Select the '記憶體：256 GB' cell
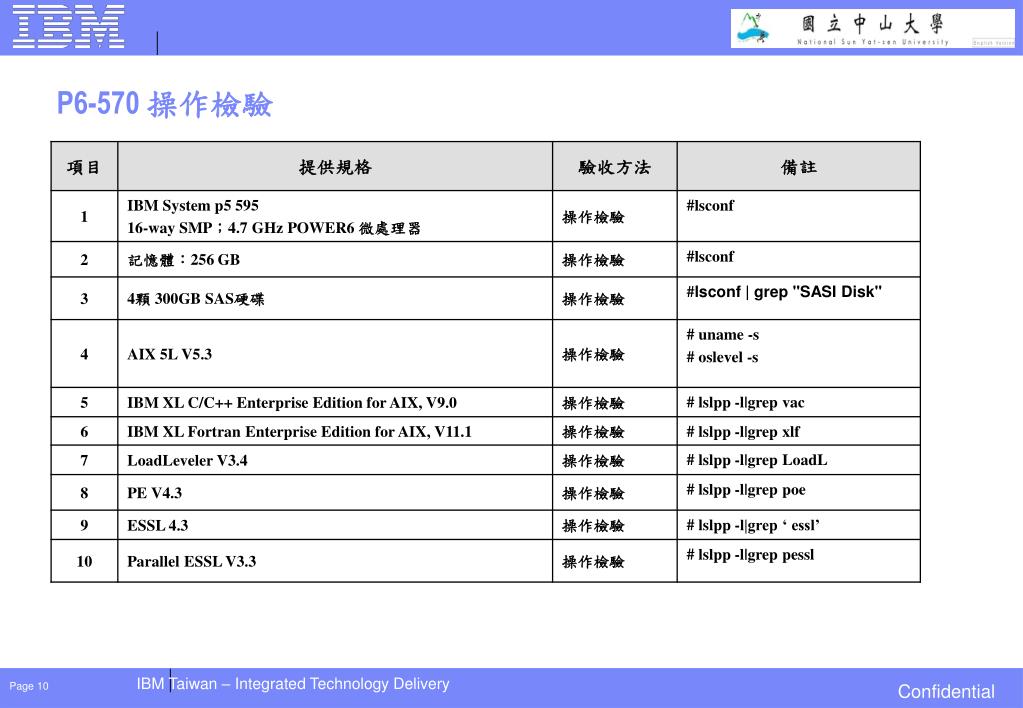This screenshot has height=708, width=1023. pos(335,260)
